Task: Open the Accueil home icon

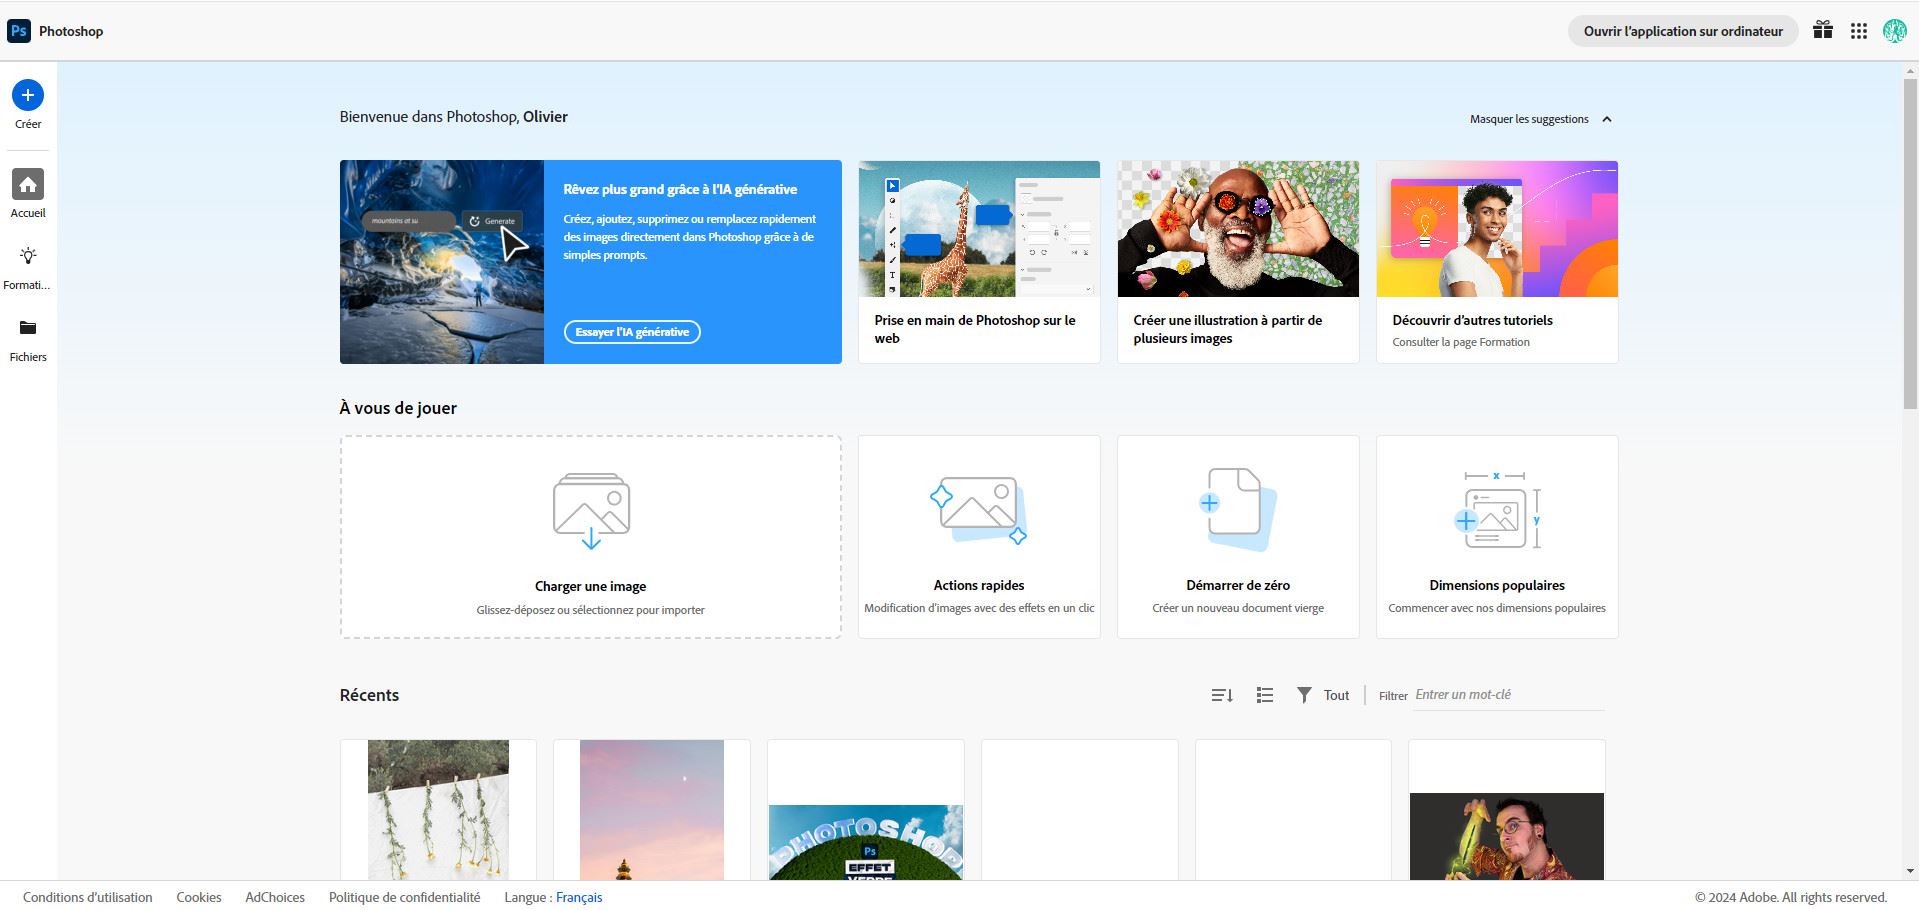Action: tap(28, 184)
